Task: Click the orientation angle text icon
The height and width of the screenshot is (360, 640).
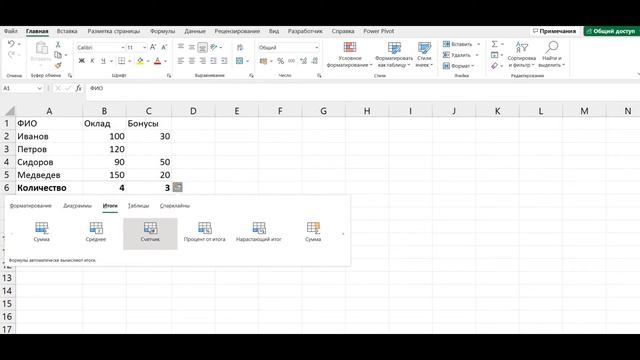Action: tap(214, 47)
